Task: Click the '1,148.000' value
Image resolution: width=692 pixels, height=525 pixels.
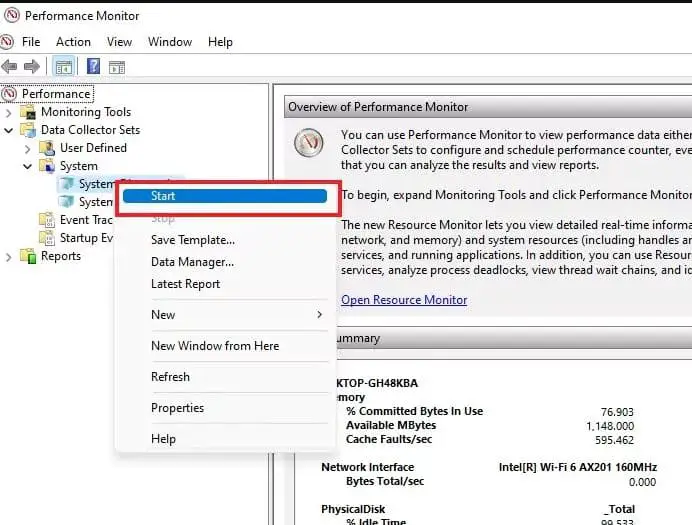Action: (x=610, y=426)
